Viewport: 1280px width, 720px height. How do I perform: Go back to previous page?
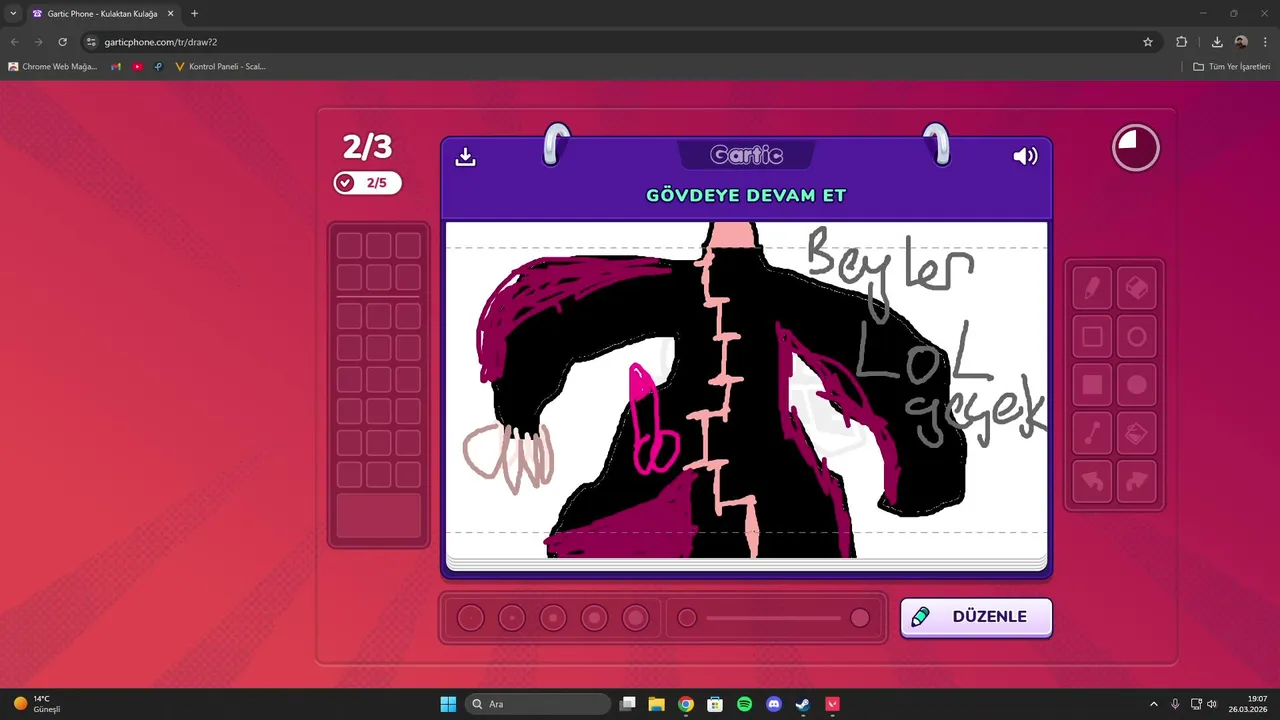14,42
